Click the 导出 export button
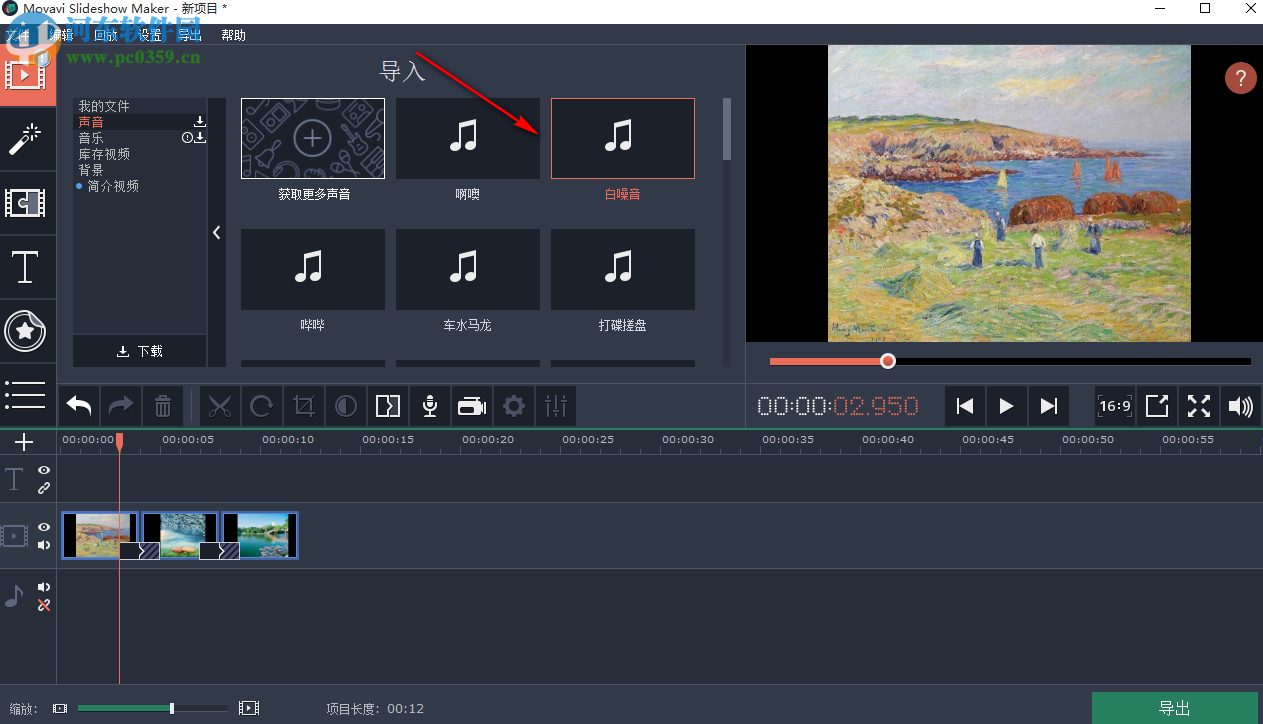 pos(1175,706)
